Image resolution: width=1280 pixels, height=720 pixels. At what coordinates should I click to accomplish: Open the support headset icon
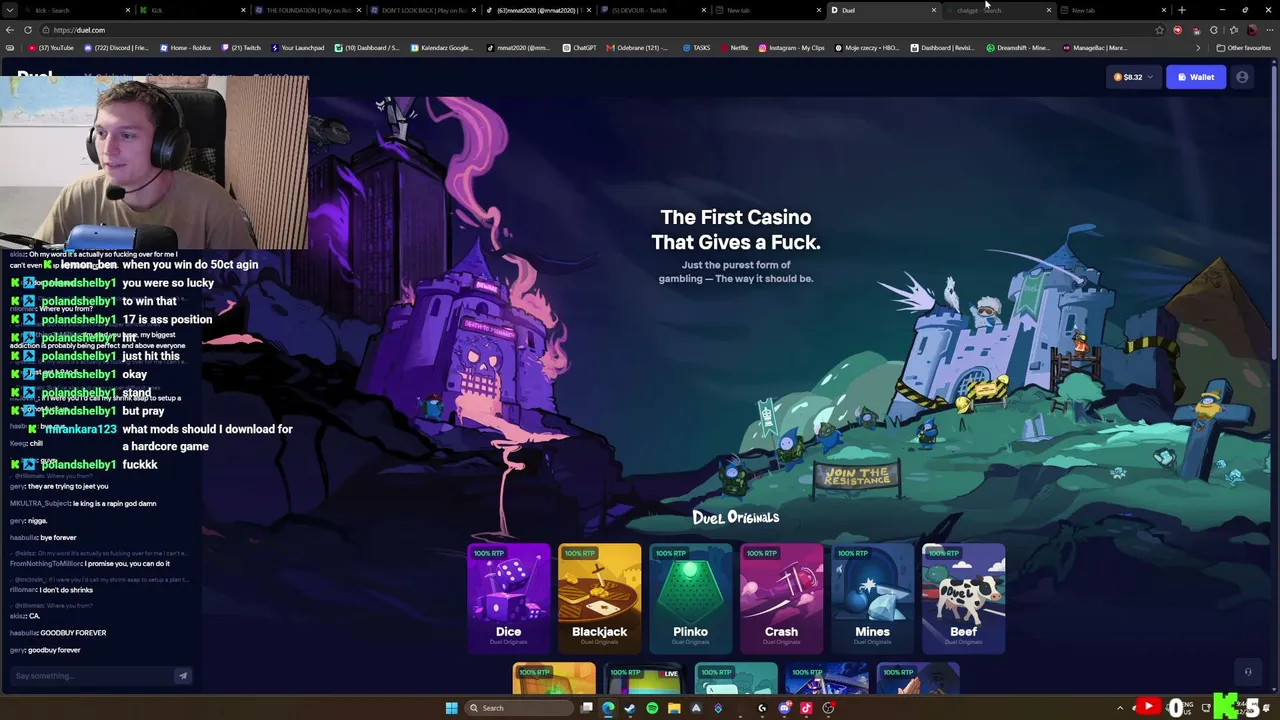point(1248,672)
